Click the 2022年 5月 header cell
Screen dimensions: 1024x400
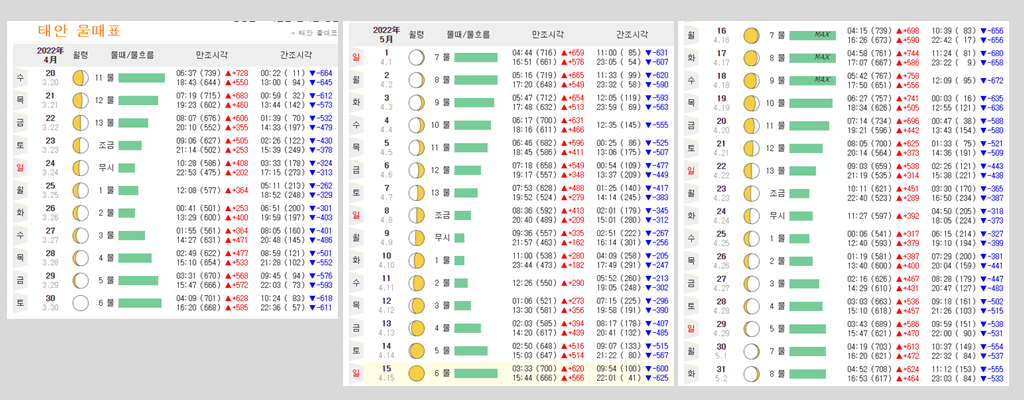(386, 34)
